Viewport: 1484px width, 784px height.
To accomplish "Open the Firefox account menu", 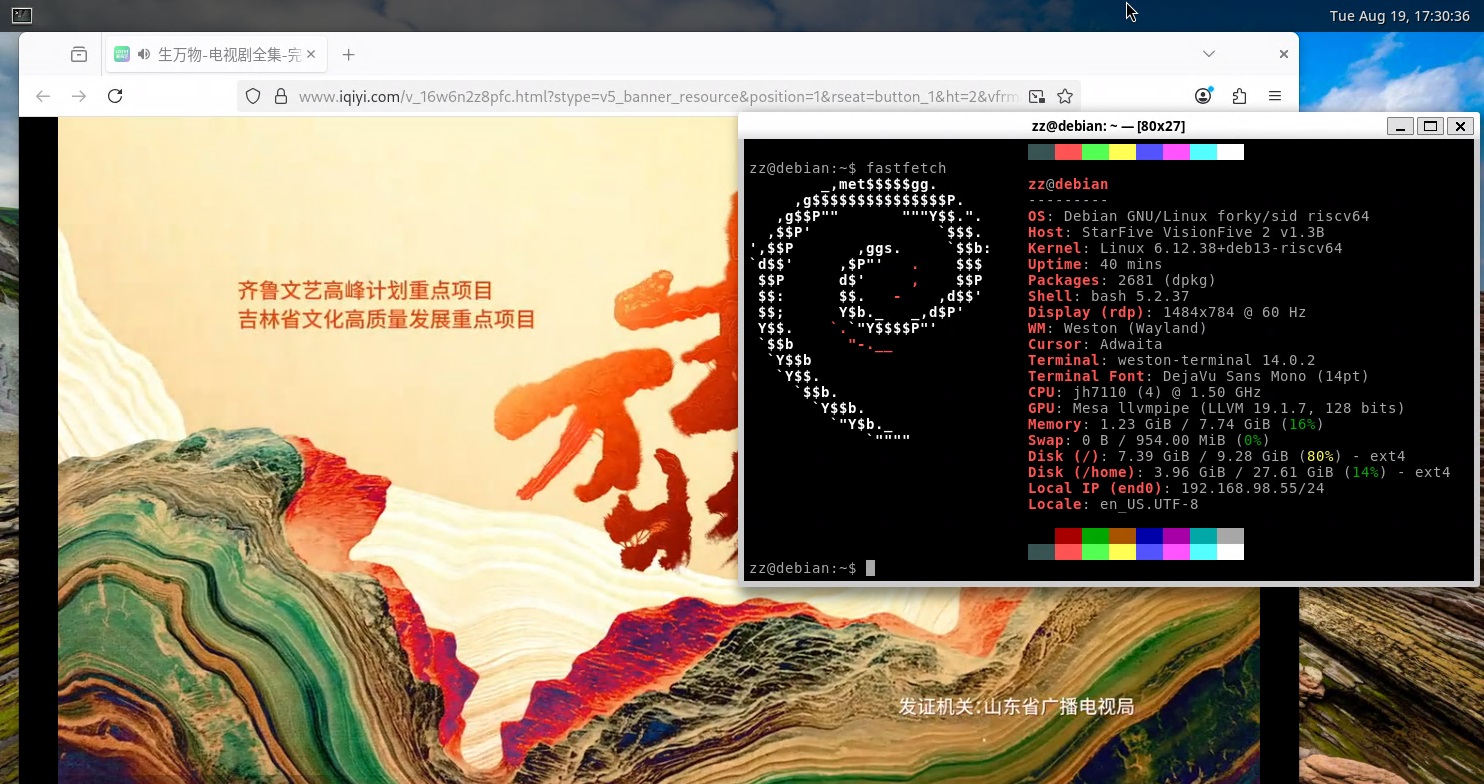I will [1203, 96].
